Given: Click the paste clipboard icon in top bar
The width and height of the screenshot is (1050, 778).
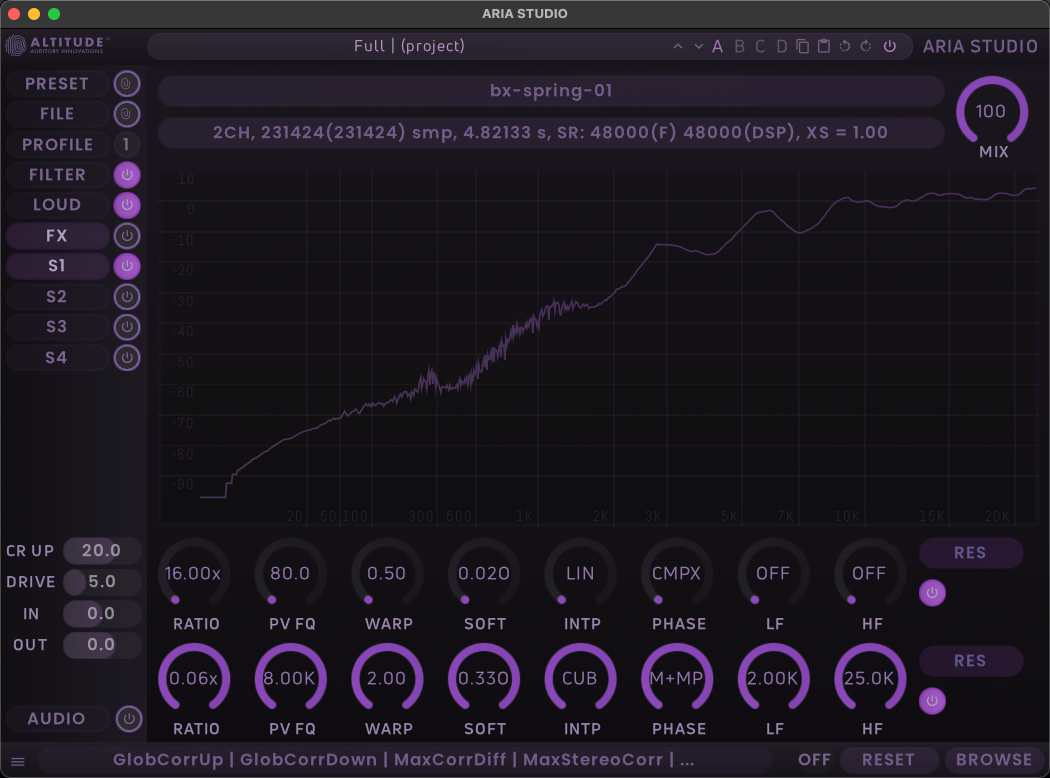Looking at the screenshot, I should tap(823, 46).
